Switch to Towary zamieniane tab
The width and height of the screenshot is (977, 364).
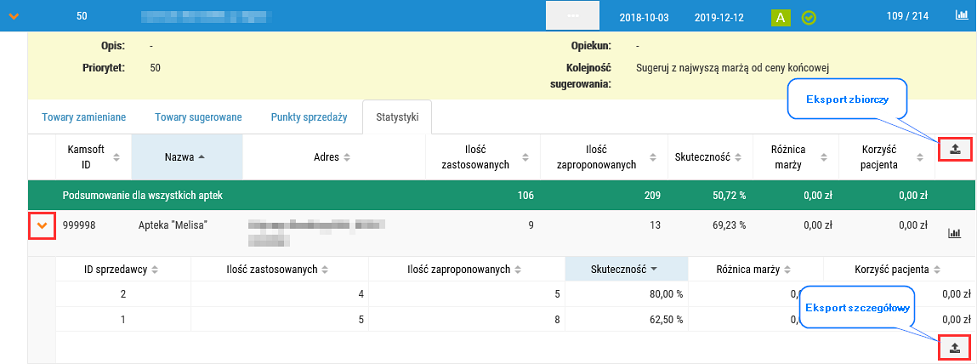pyautogui.click(x=84, y=117)
